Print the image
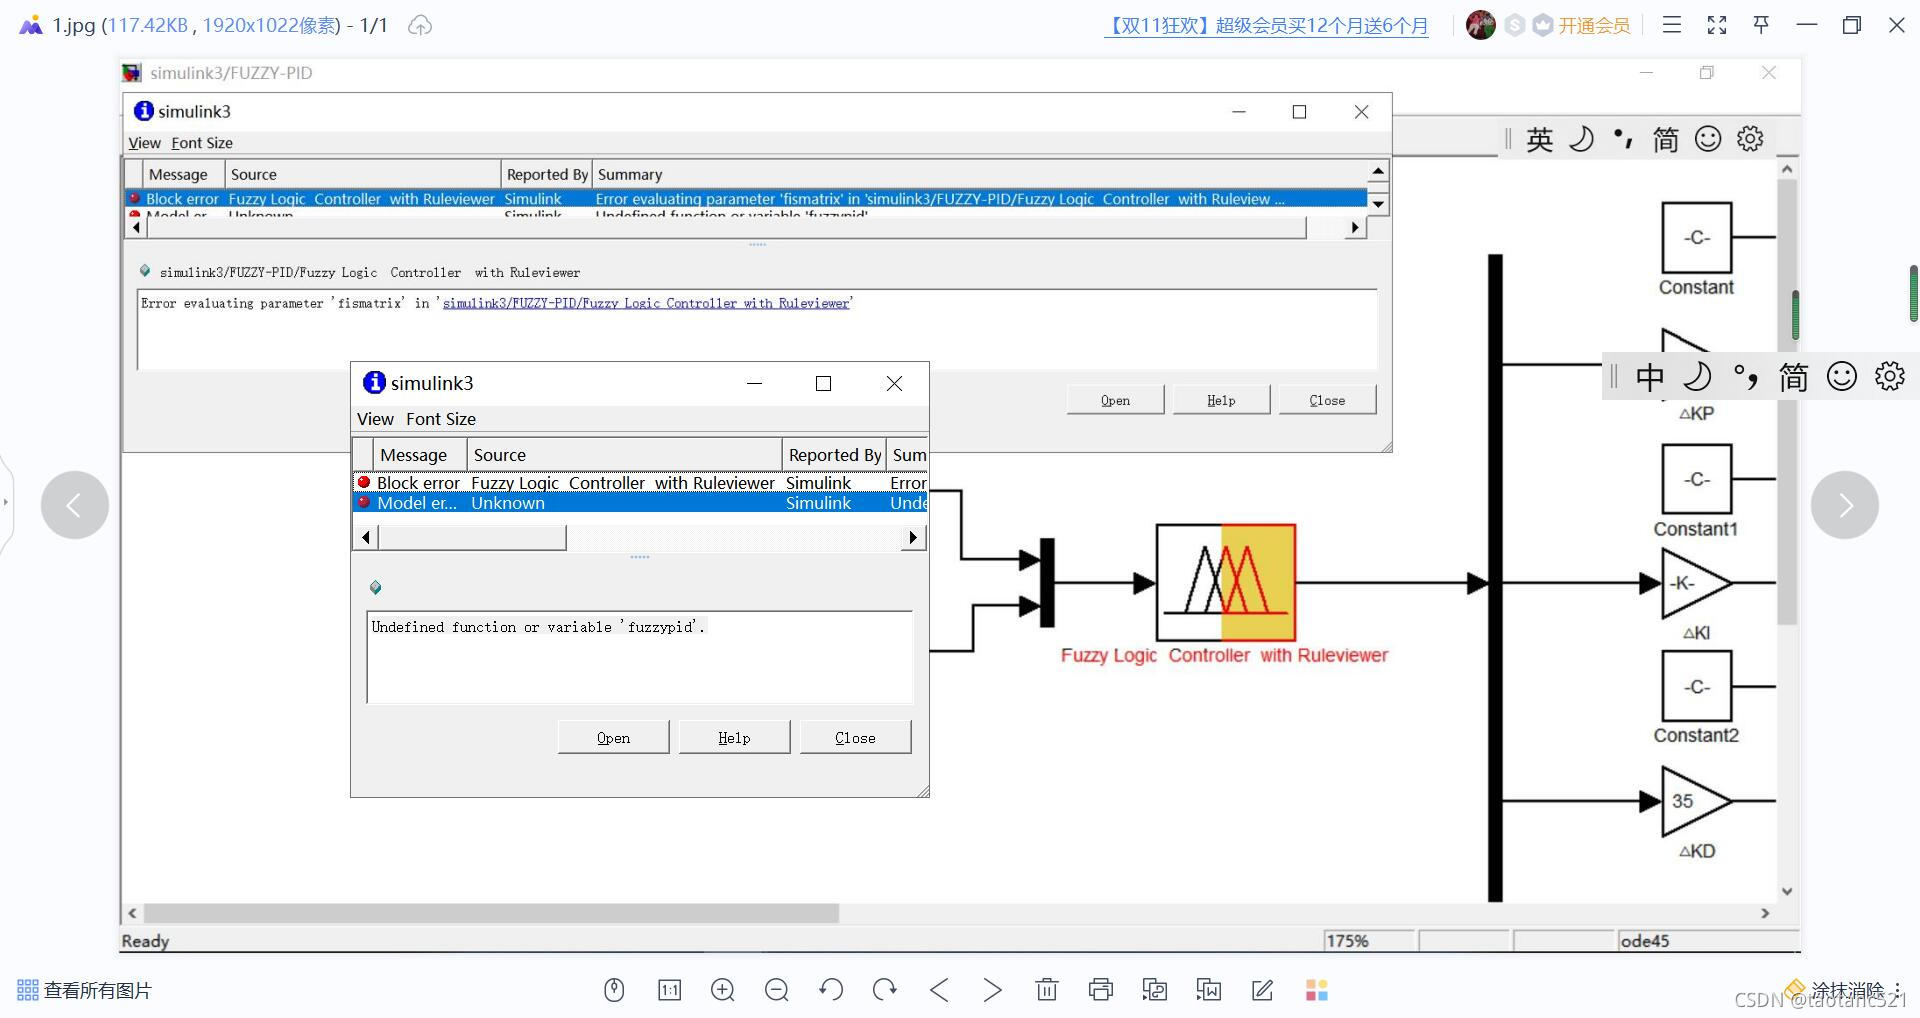 1101,990
